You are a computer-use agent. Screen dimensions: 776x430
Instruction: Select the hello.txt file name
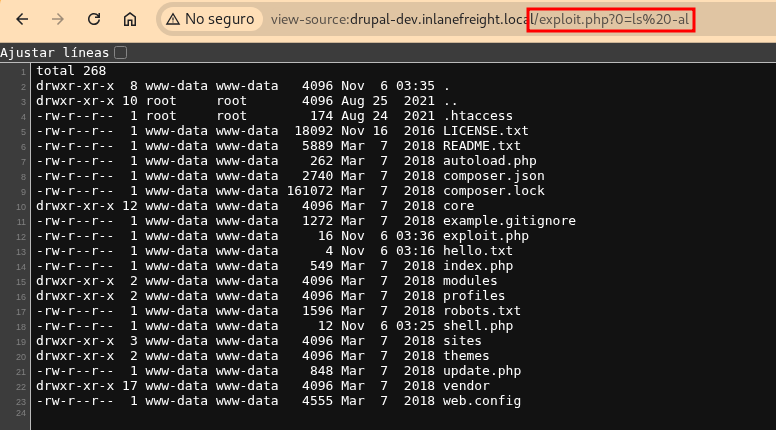tap(478, 251)
